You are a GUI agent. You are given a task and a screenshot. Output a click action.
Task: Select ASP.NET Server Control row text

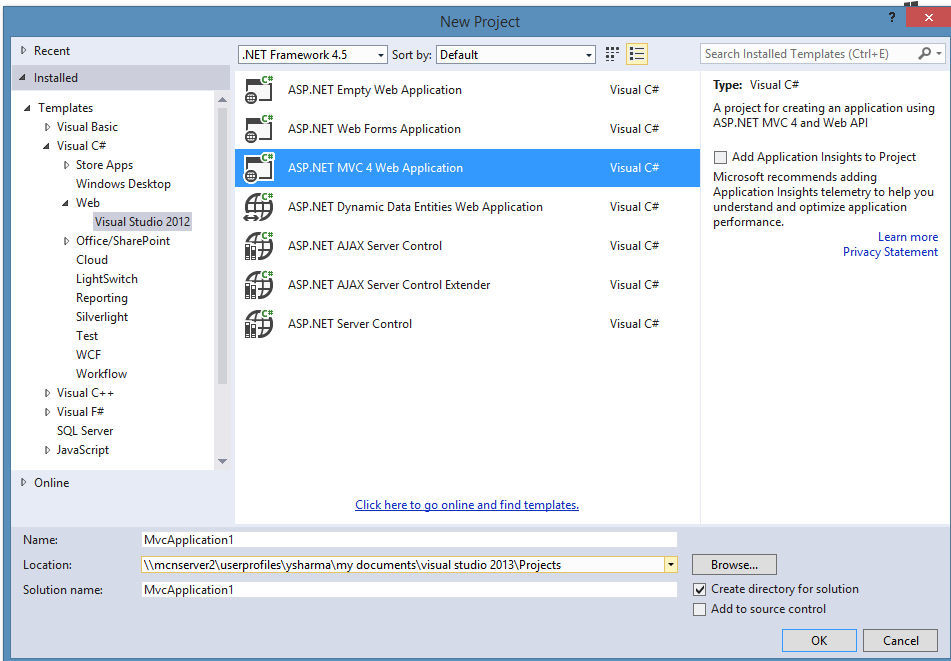pos(350,324)
